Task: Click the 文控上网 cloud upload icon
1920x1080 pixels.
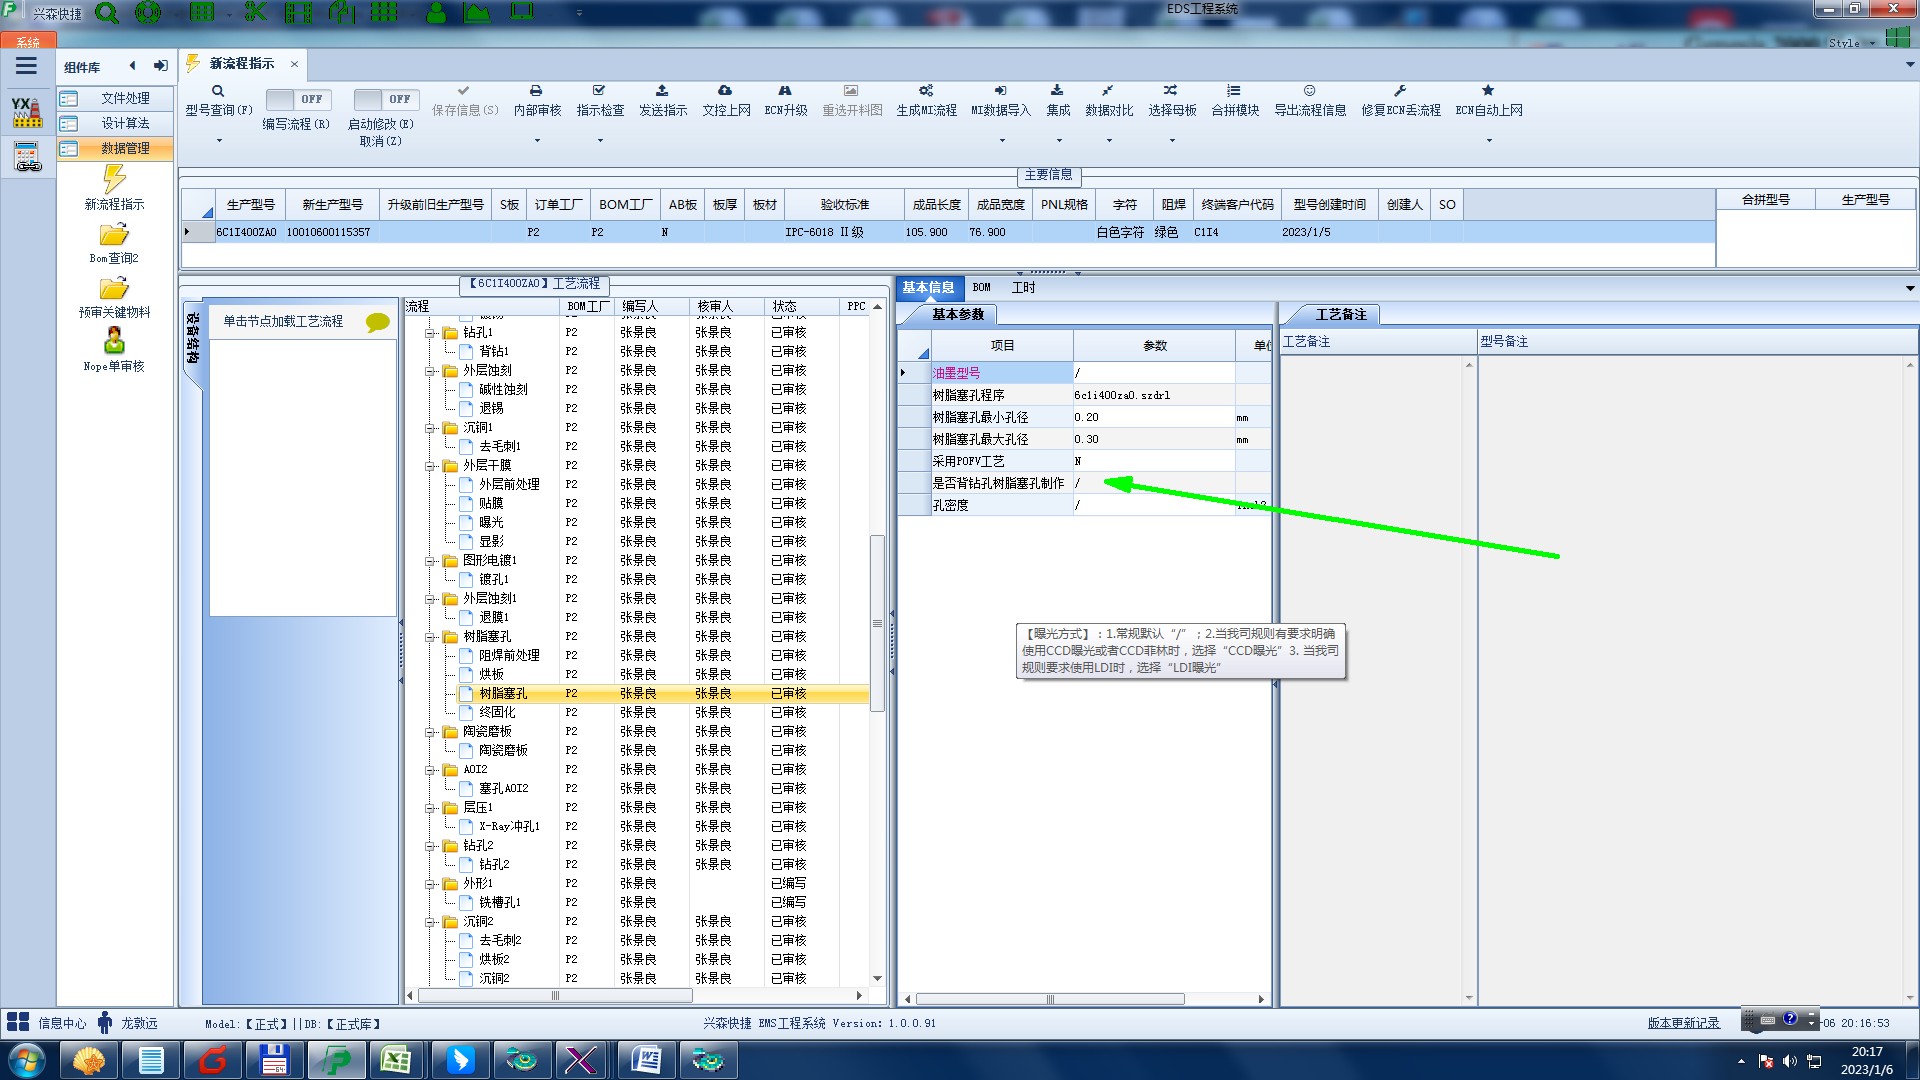Action: coord(725,91)
